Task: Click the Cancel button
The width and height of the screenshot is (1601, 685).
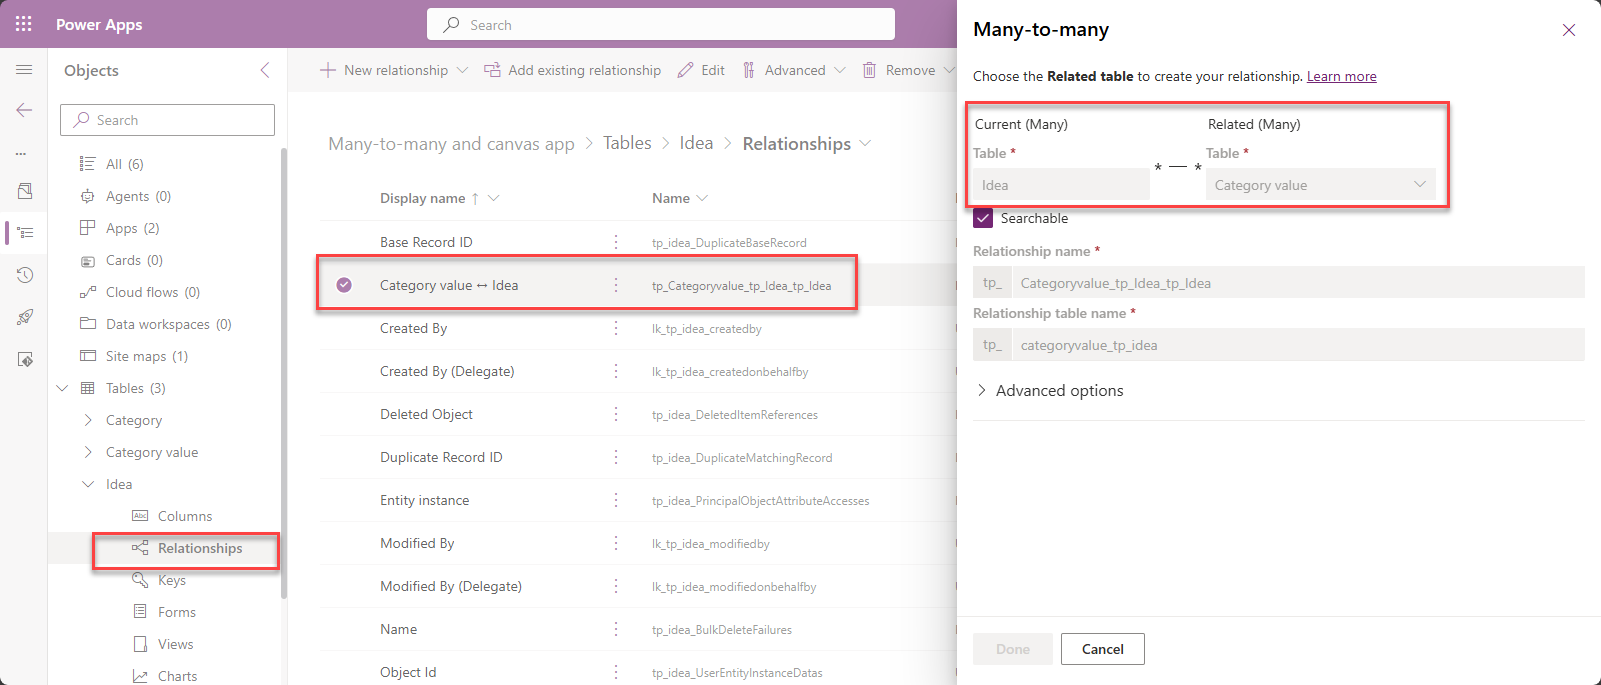Action: click(1102, 649)
